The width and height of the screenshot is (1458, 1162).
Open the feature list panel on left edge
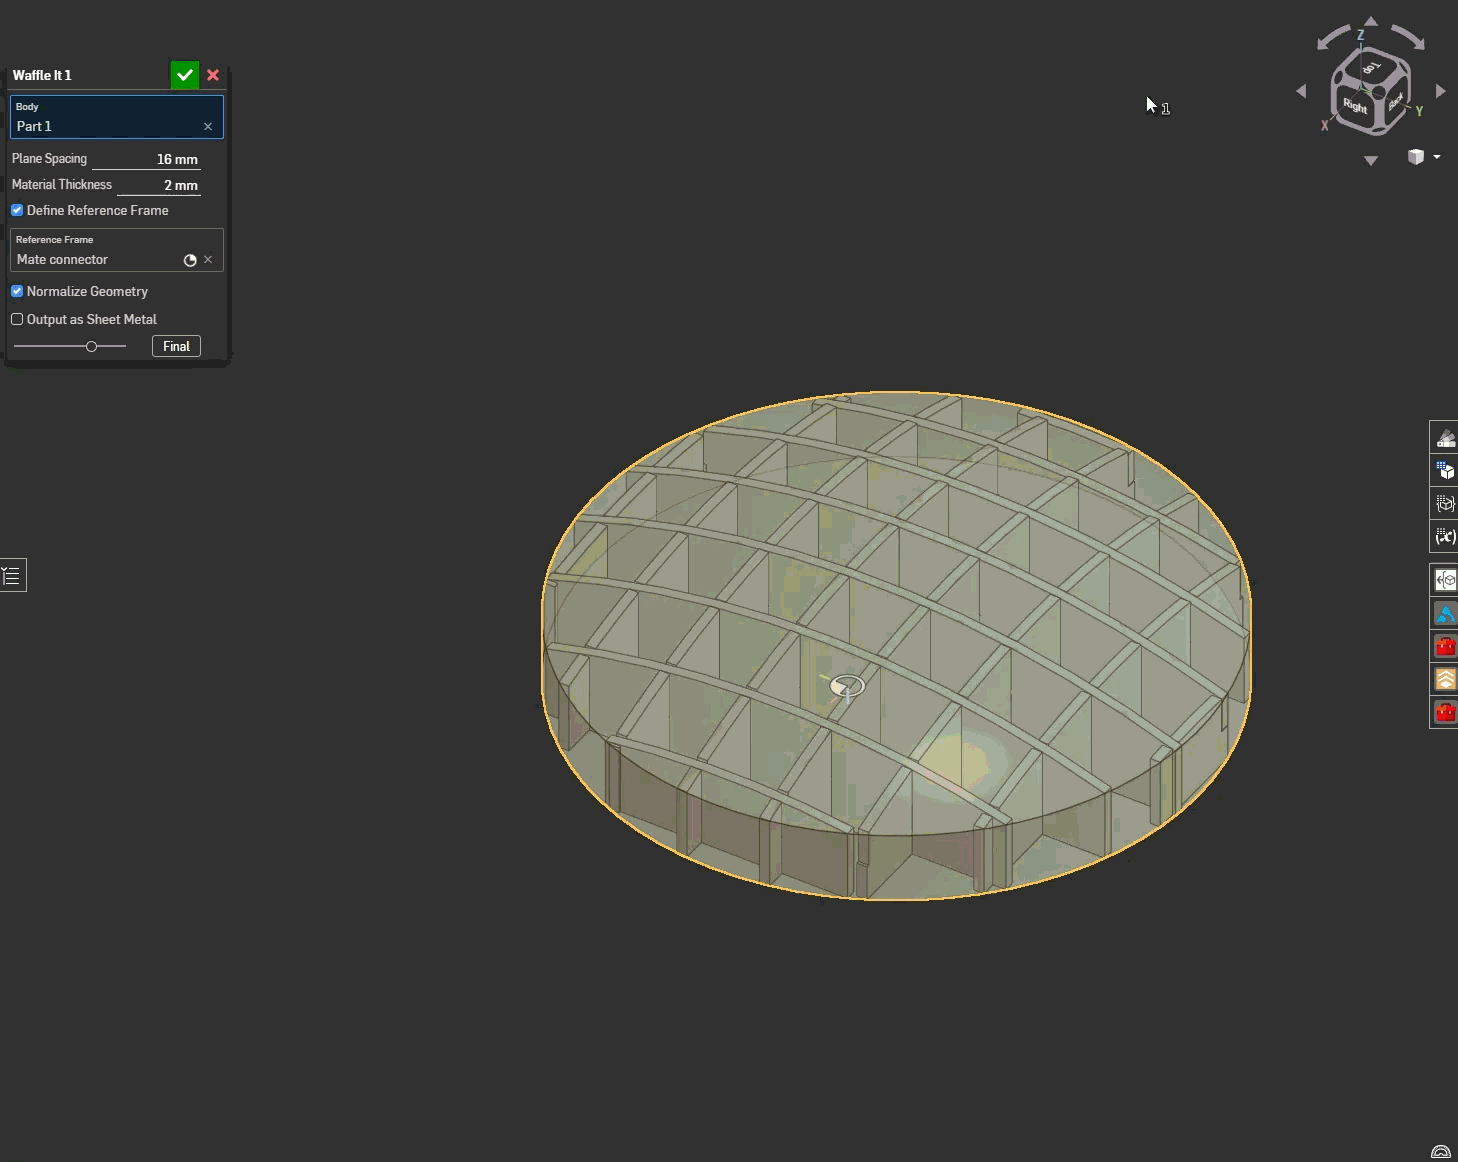[11, 574]
